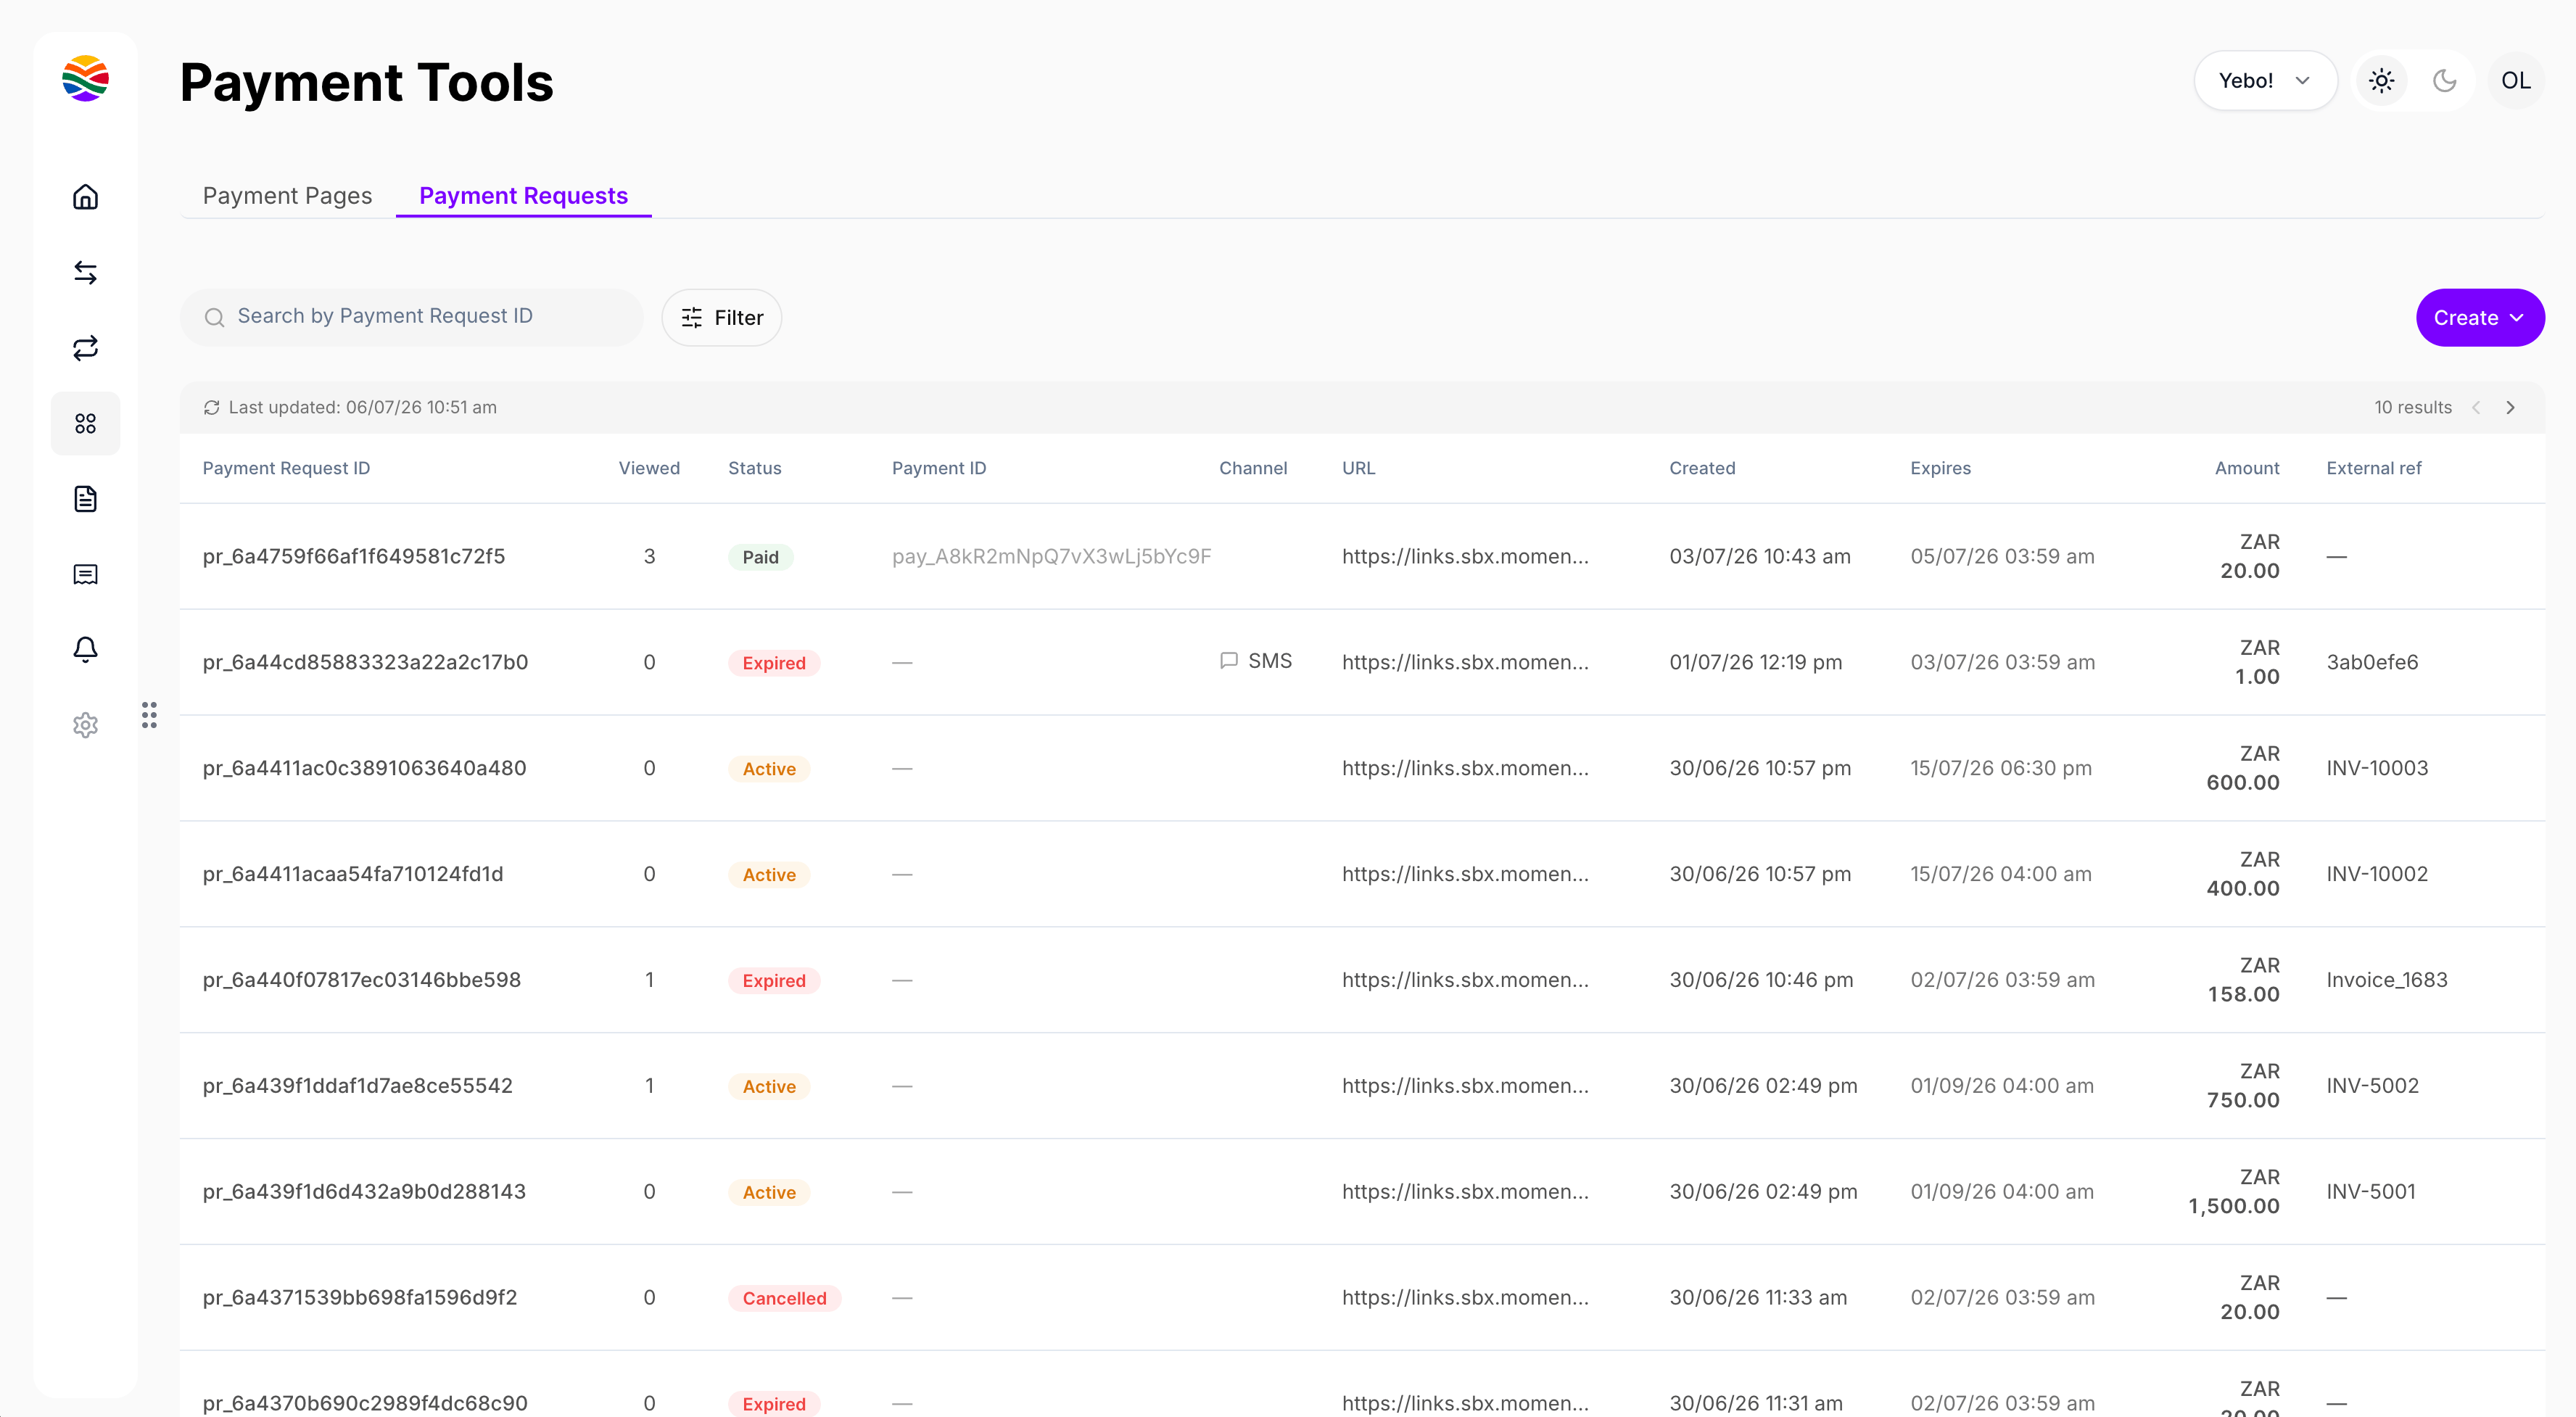Open the recurring loop sidebar icon
The width and height of the screenshot is (2576, 1417).
pyautogui.click(x=85, y=348)
